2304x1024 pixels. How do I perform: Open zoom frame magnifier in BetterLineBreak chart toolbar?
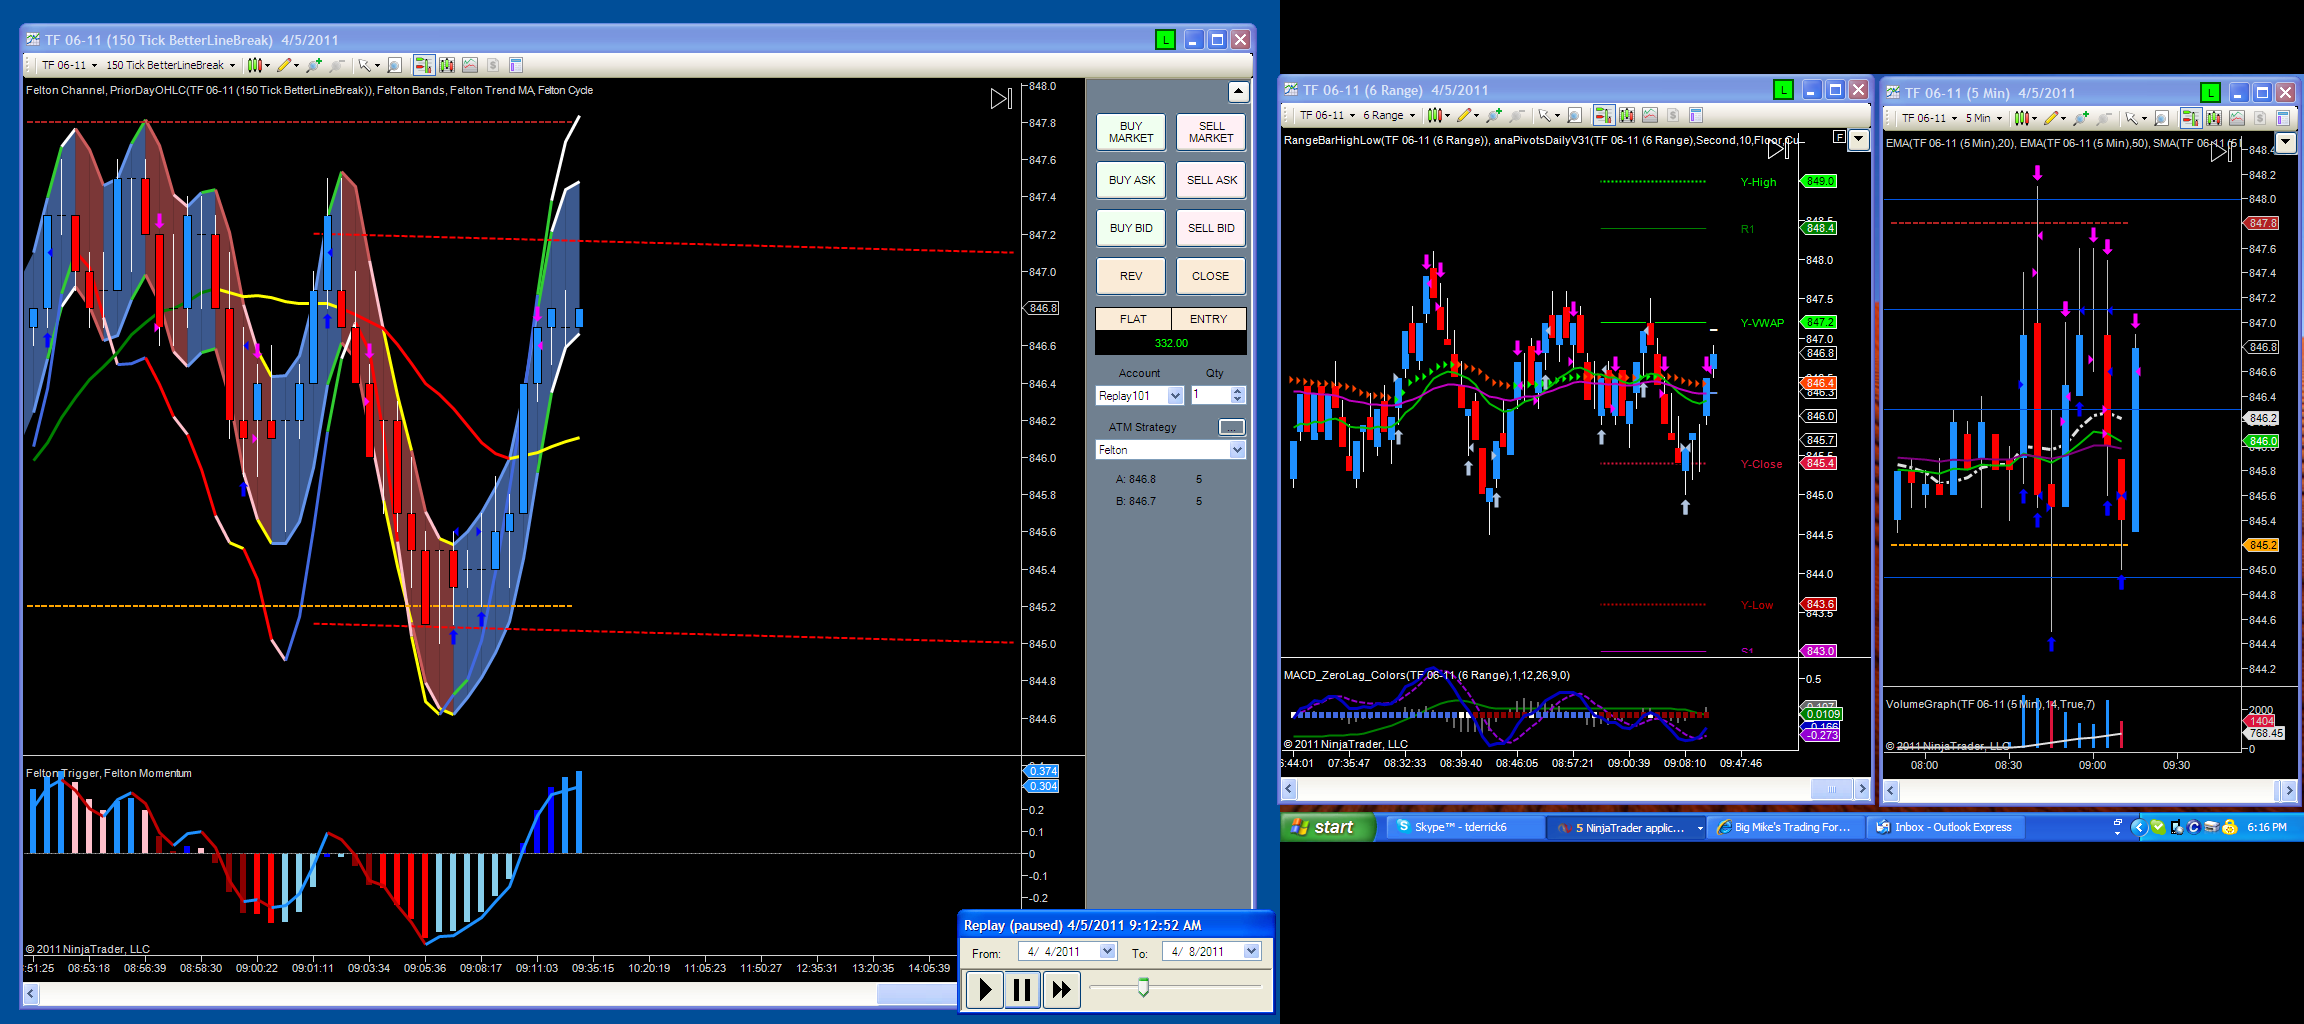(394, 65)
